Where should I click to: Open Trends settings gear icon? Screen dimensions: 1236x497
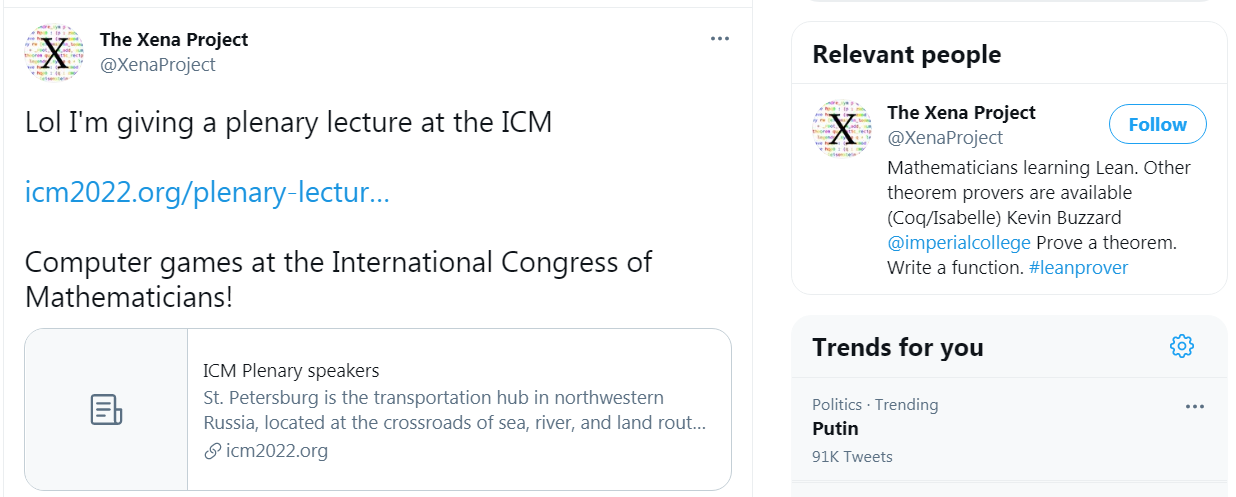1182,346
